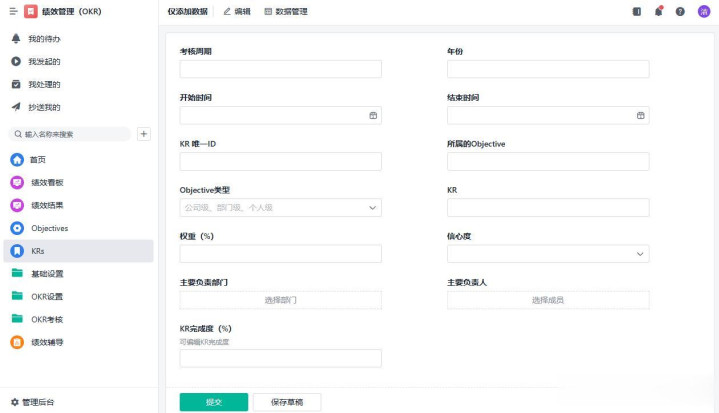Click 选择成员 selector
This screenshot has width=719, height=413.
(x=548, y=300)
